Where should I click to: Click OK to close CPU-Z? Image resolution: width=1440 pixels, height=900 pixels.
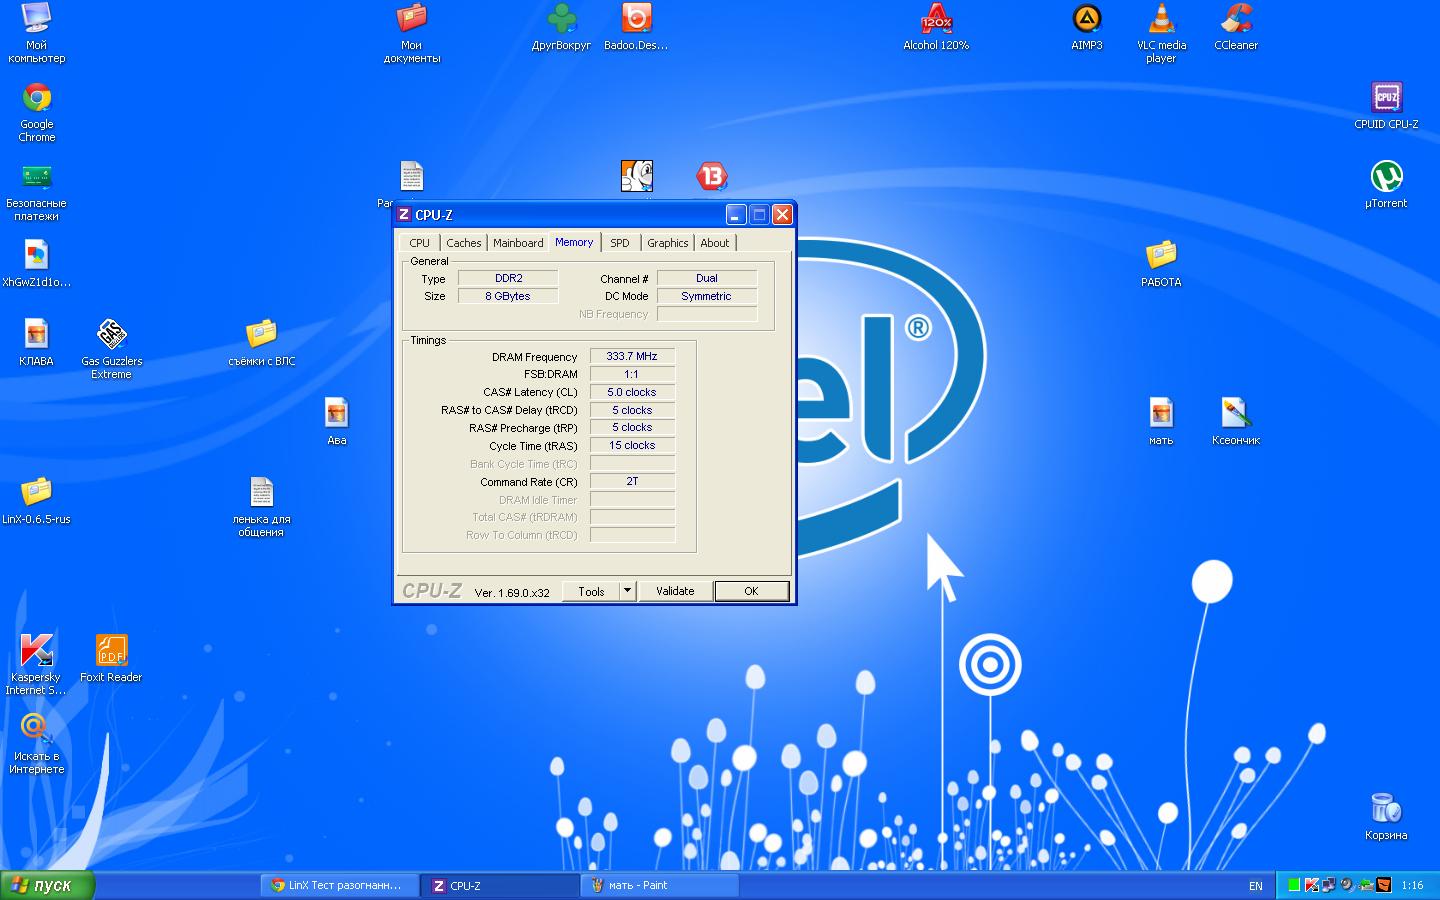point(751,591)
